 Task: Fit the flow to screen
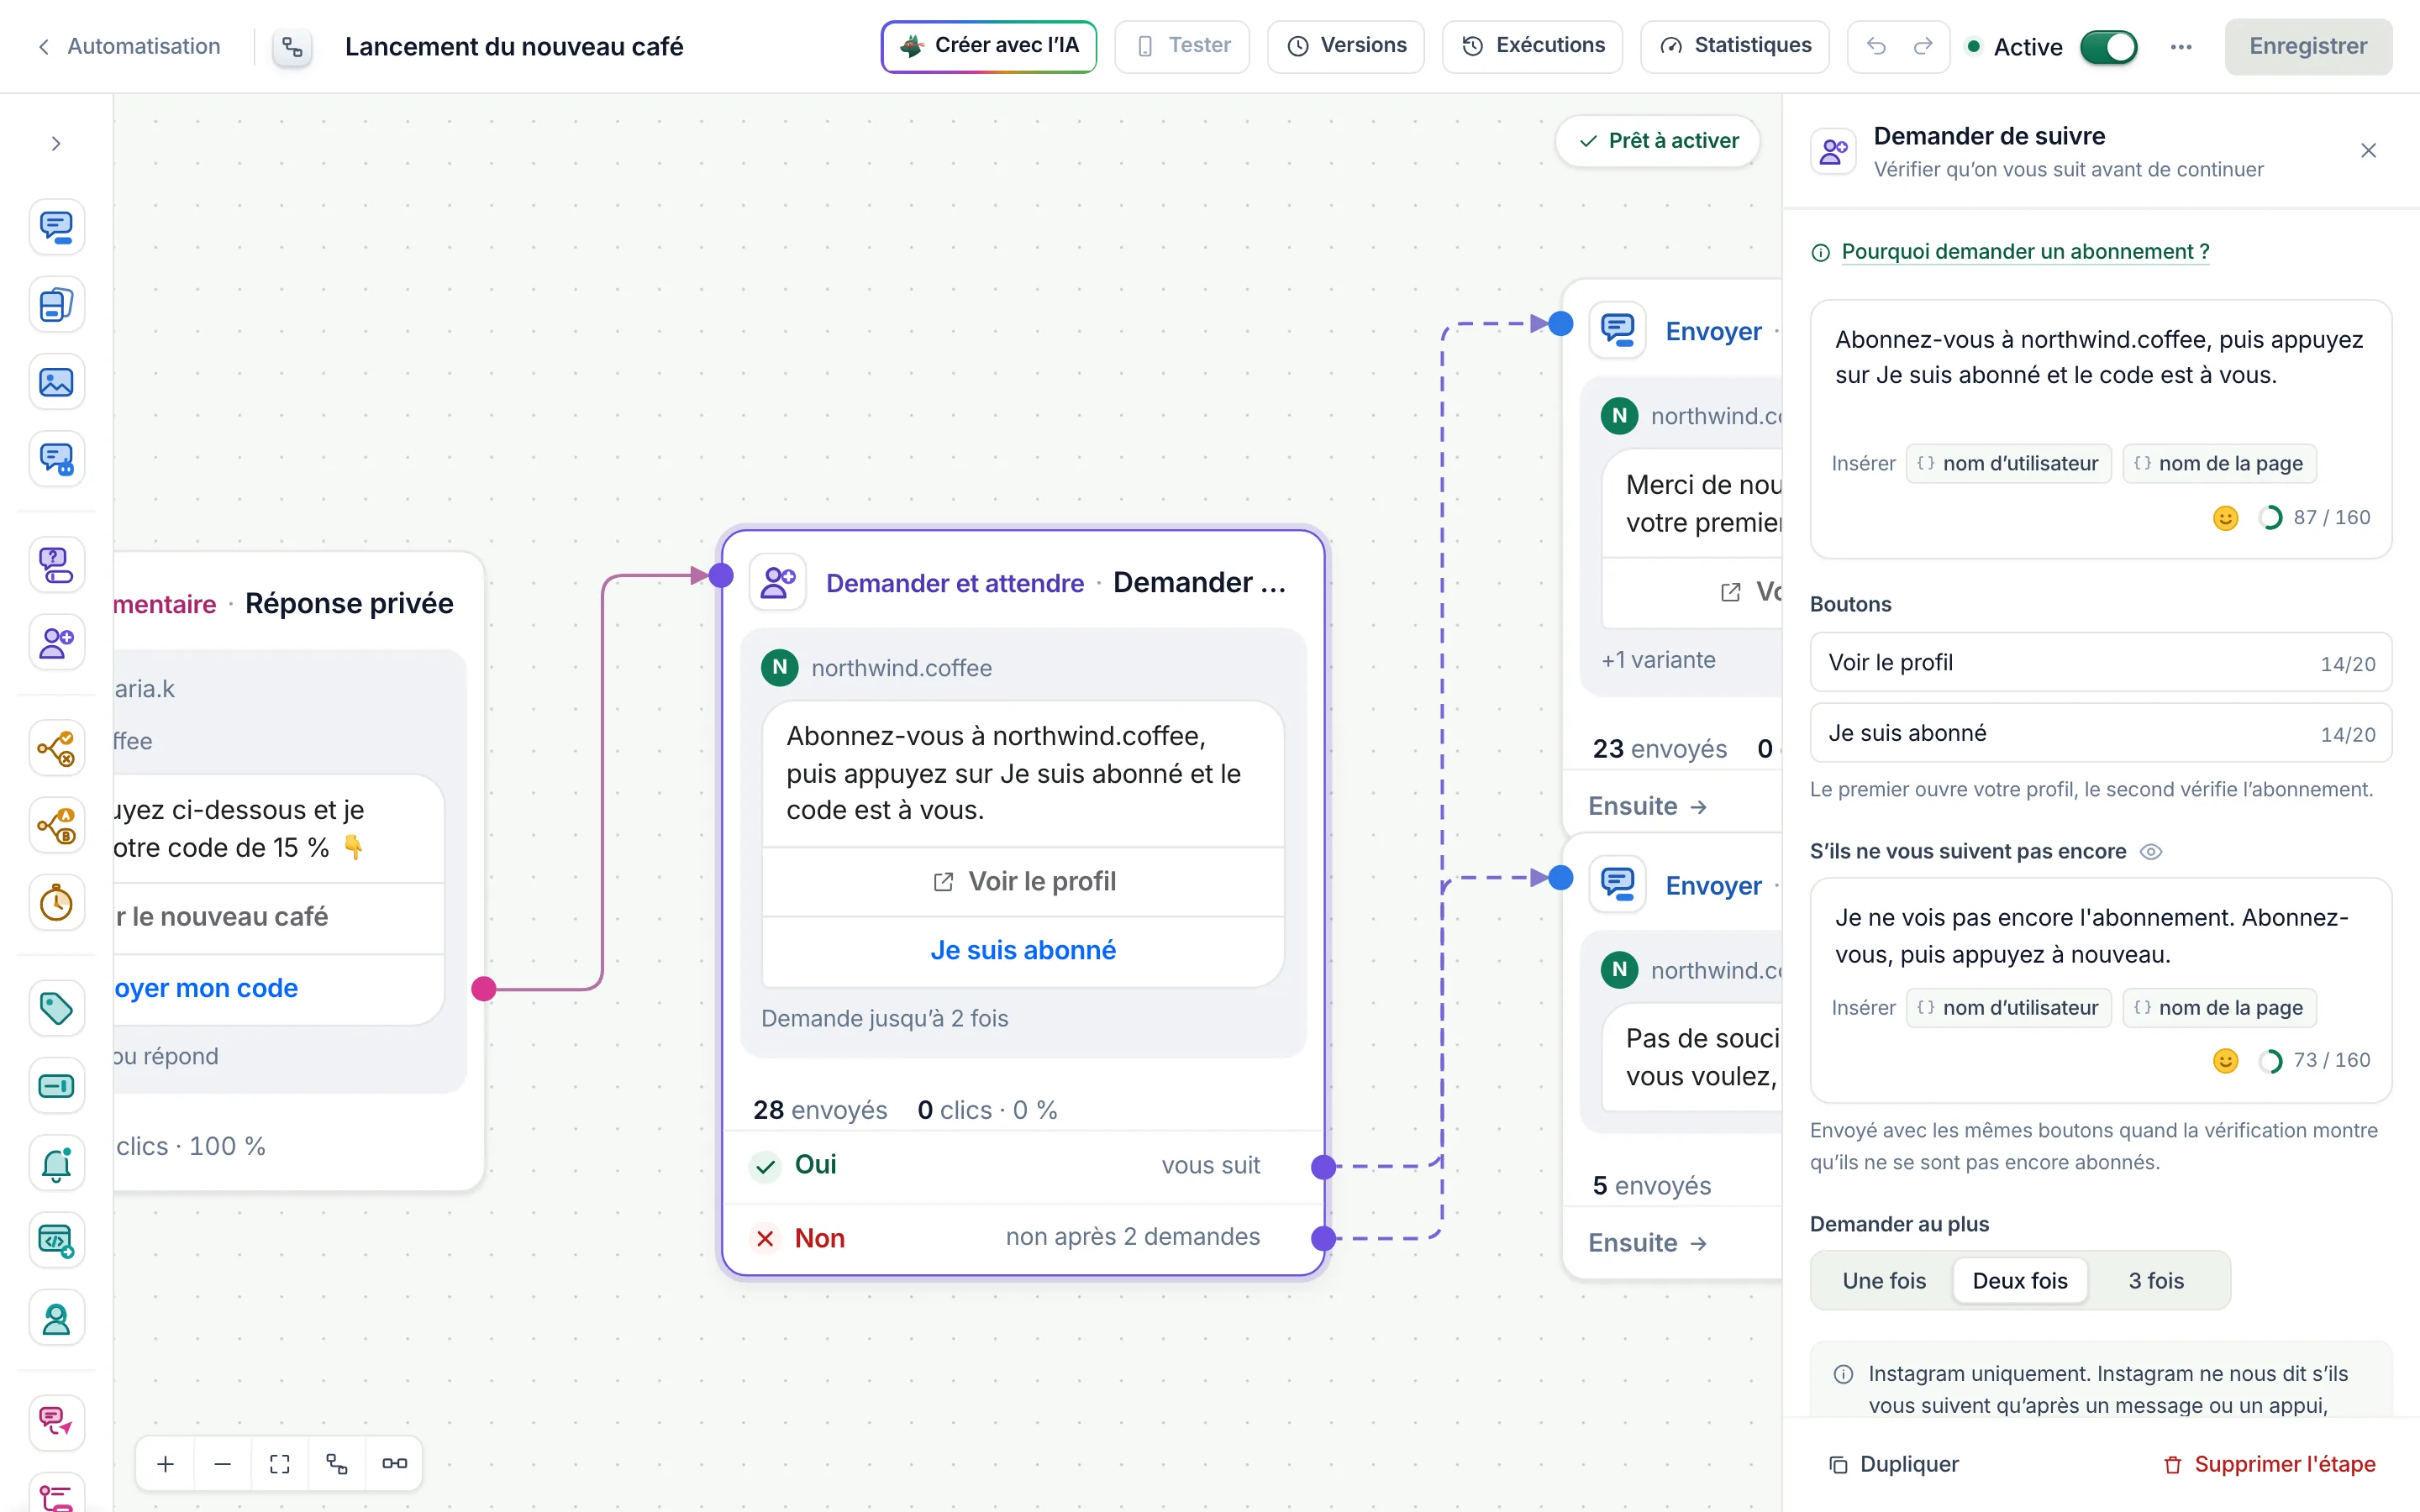[x=280, y=1464]
